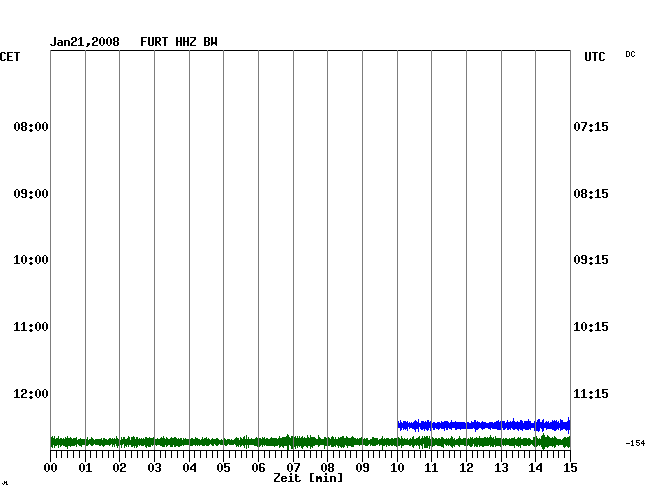Select the 12:00 CET time label
Image resolution: width=650 pixels, height=494 pixels.
31,393
